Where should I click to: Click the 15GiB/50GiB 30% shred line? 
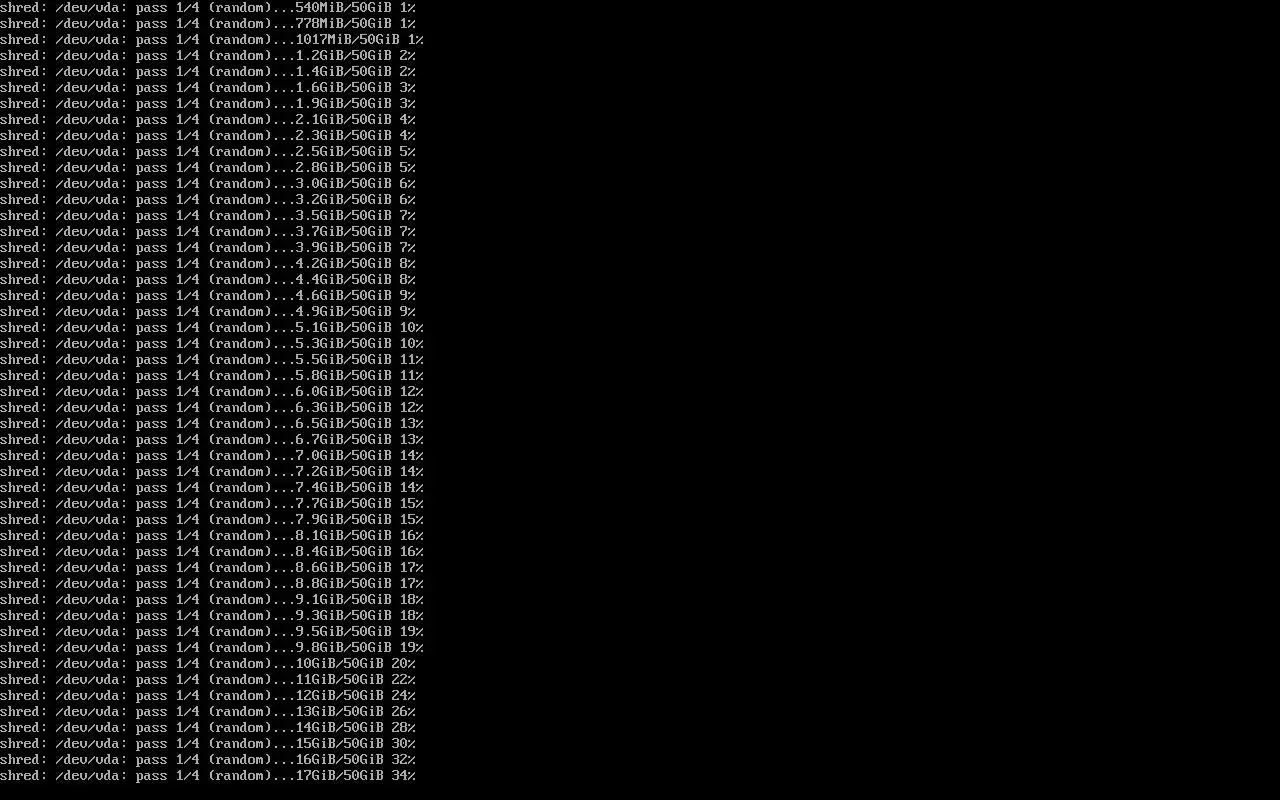point(208,743)
